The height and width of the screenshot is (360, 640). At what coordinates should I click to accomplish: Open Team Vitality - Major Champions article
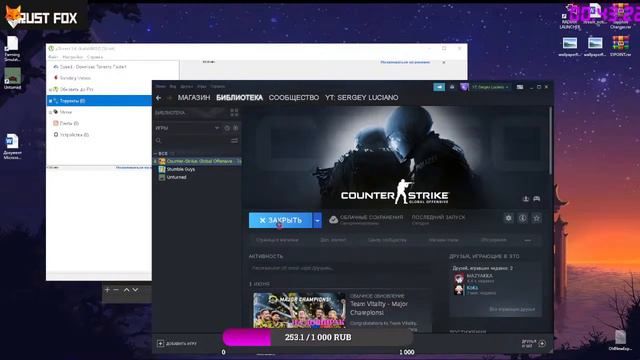coord(379,308)
